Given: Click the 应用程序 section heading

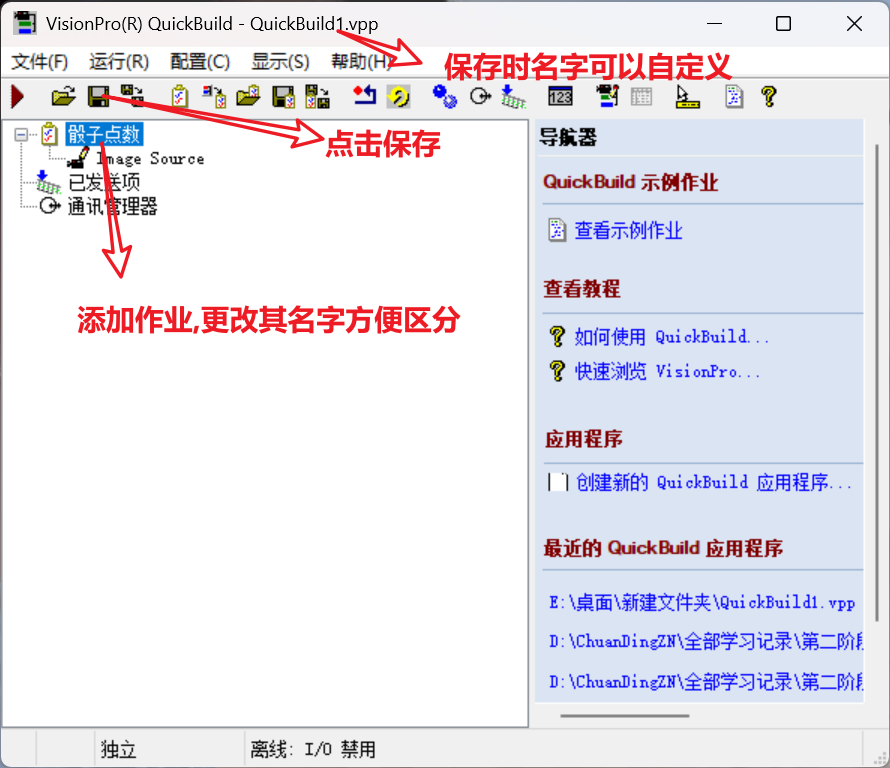Looking at the screenshot, I should pyautogui.click(x=583, y=439).
